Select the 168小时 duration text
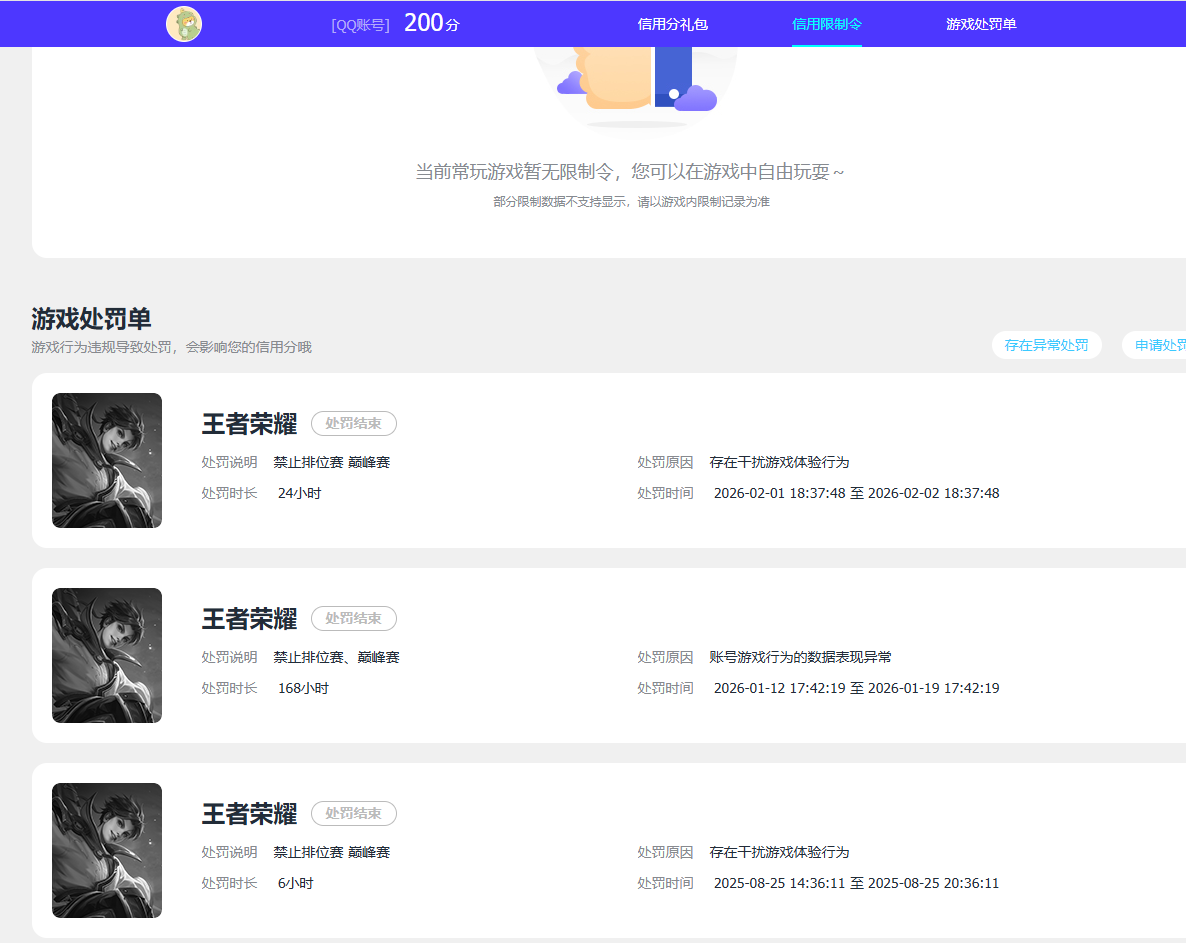Viewport: 1186px width, 943px height. point(303,688)
